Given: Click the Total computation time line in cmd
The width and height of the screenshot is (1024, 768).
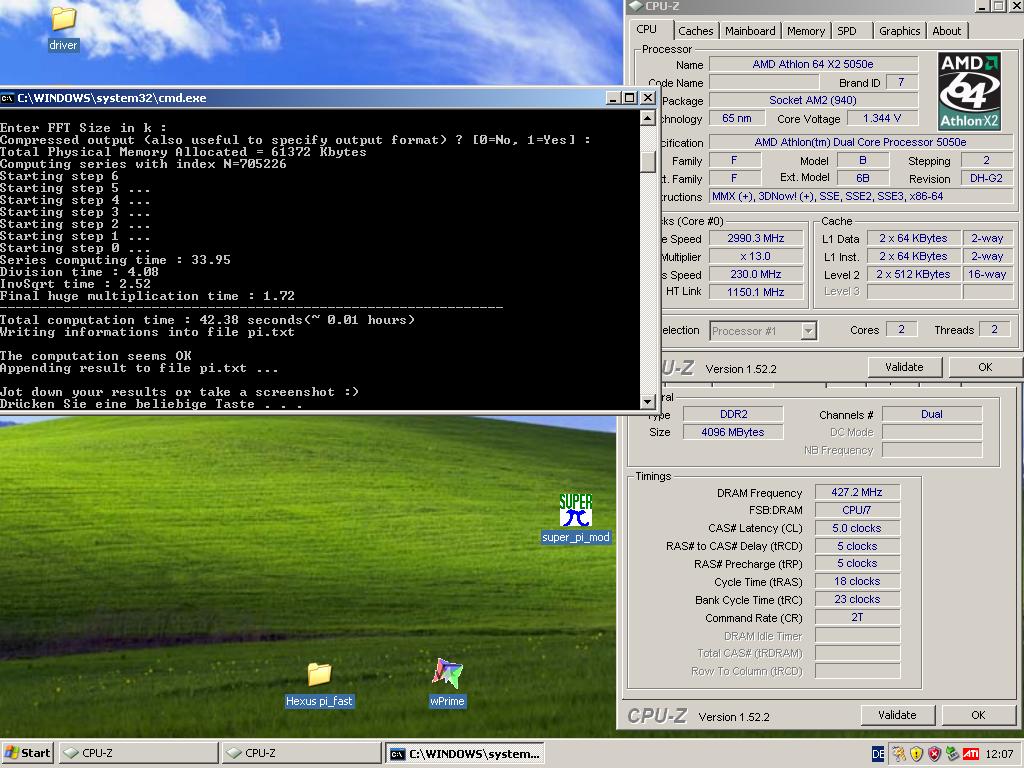Looking at the screenshot, I should (x=207, y=320).
